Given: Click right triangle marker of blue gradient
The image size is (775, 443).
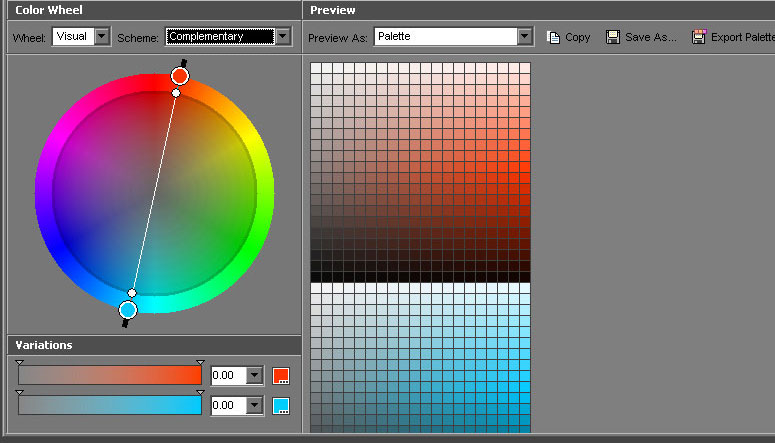Looking at the screenshot, I should tap(200, 393).
